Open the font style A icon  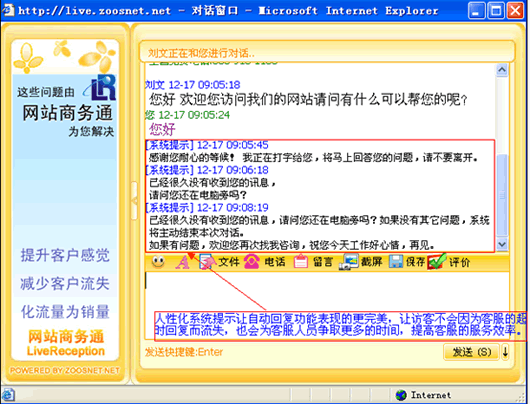(183, 262)
